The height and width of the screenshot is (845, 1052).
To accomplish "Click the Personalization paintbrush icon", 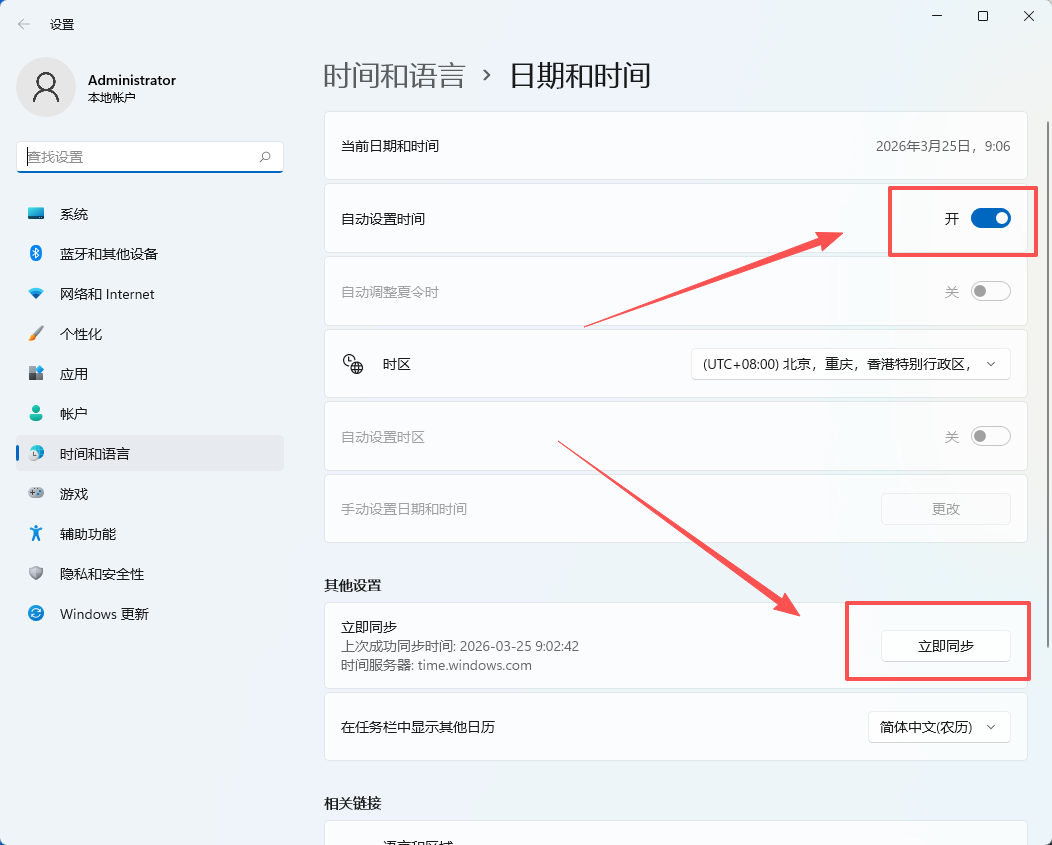I will (36, 334).
